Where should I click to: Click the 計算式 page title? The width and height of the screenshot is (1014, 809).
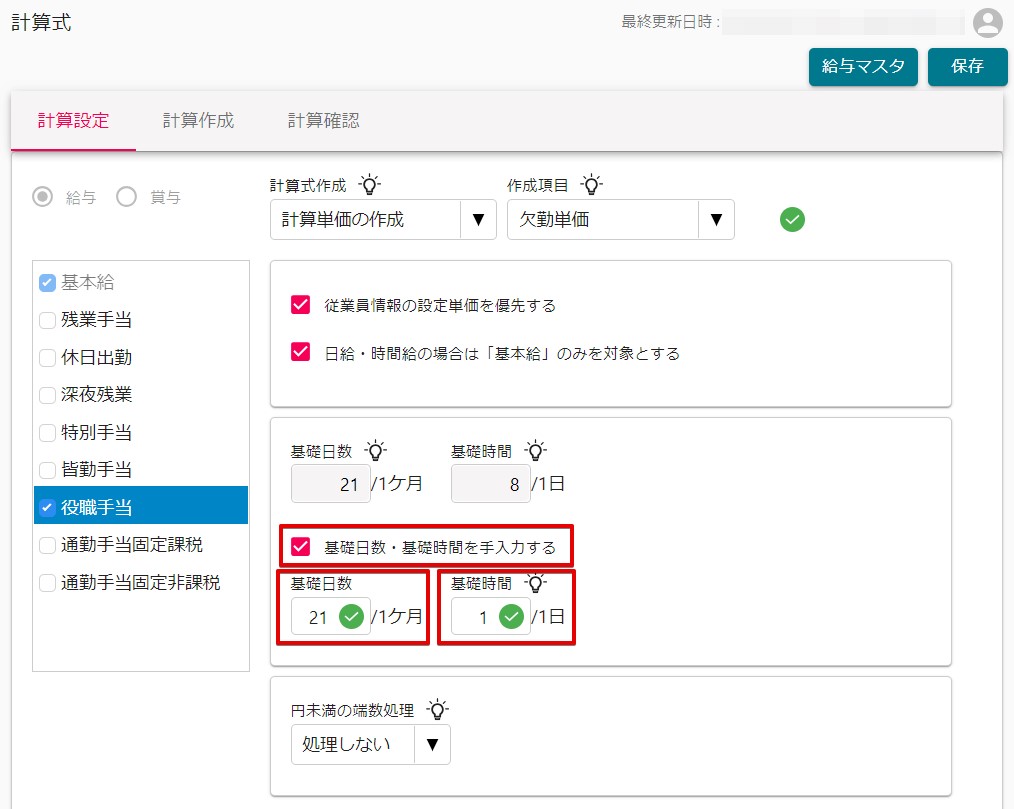point(41,23)
